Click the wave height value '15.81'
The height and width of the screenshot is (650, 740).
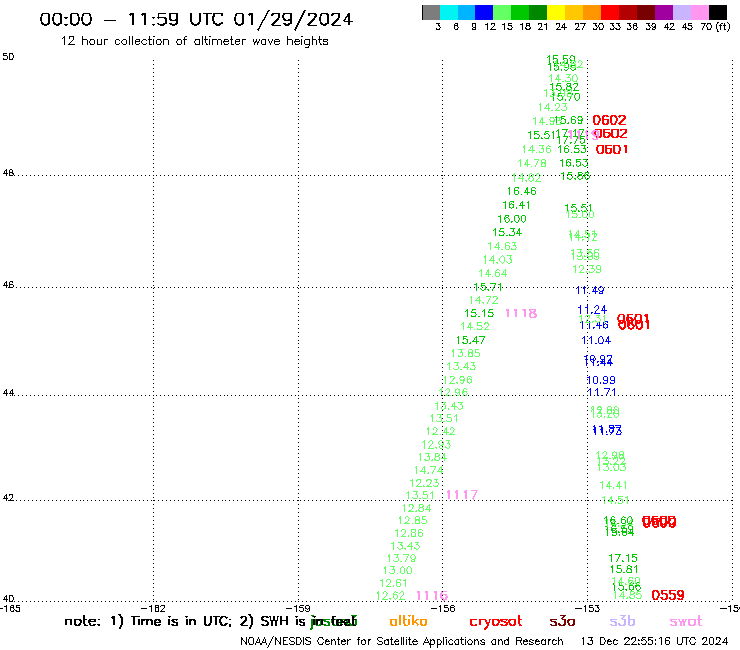[x=624, y=570]
